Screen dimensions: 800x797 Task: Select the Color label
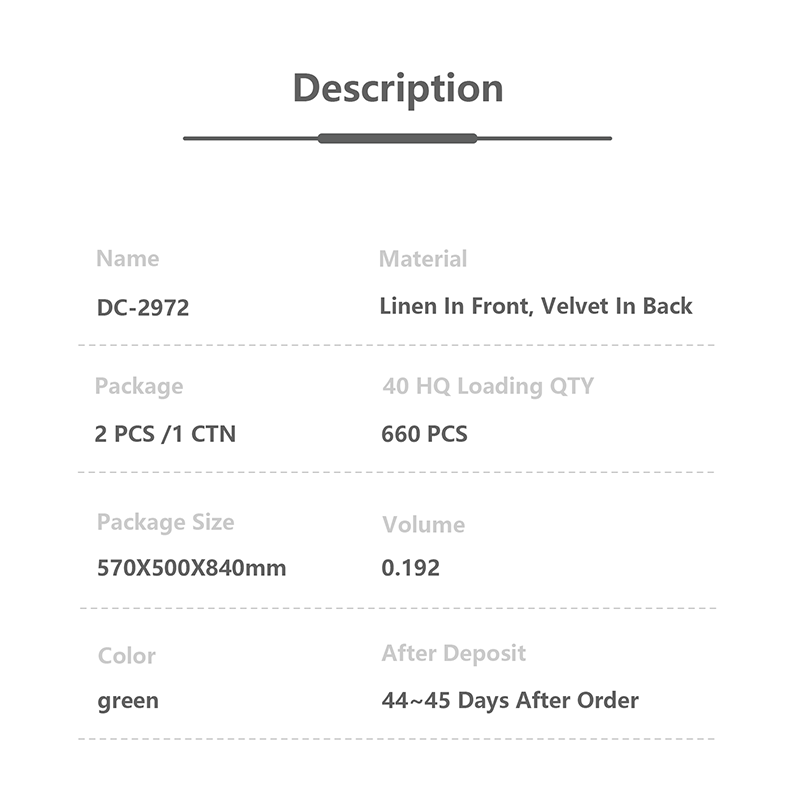click(127, 656)
